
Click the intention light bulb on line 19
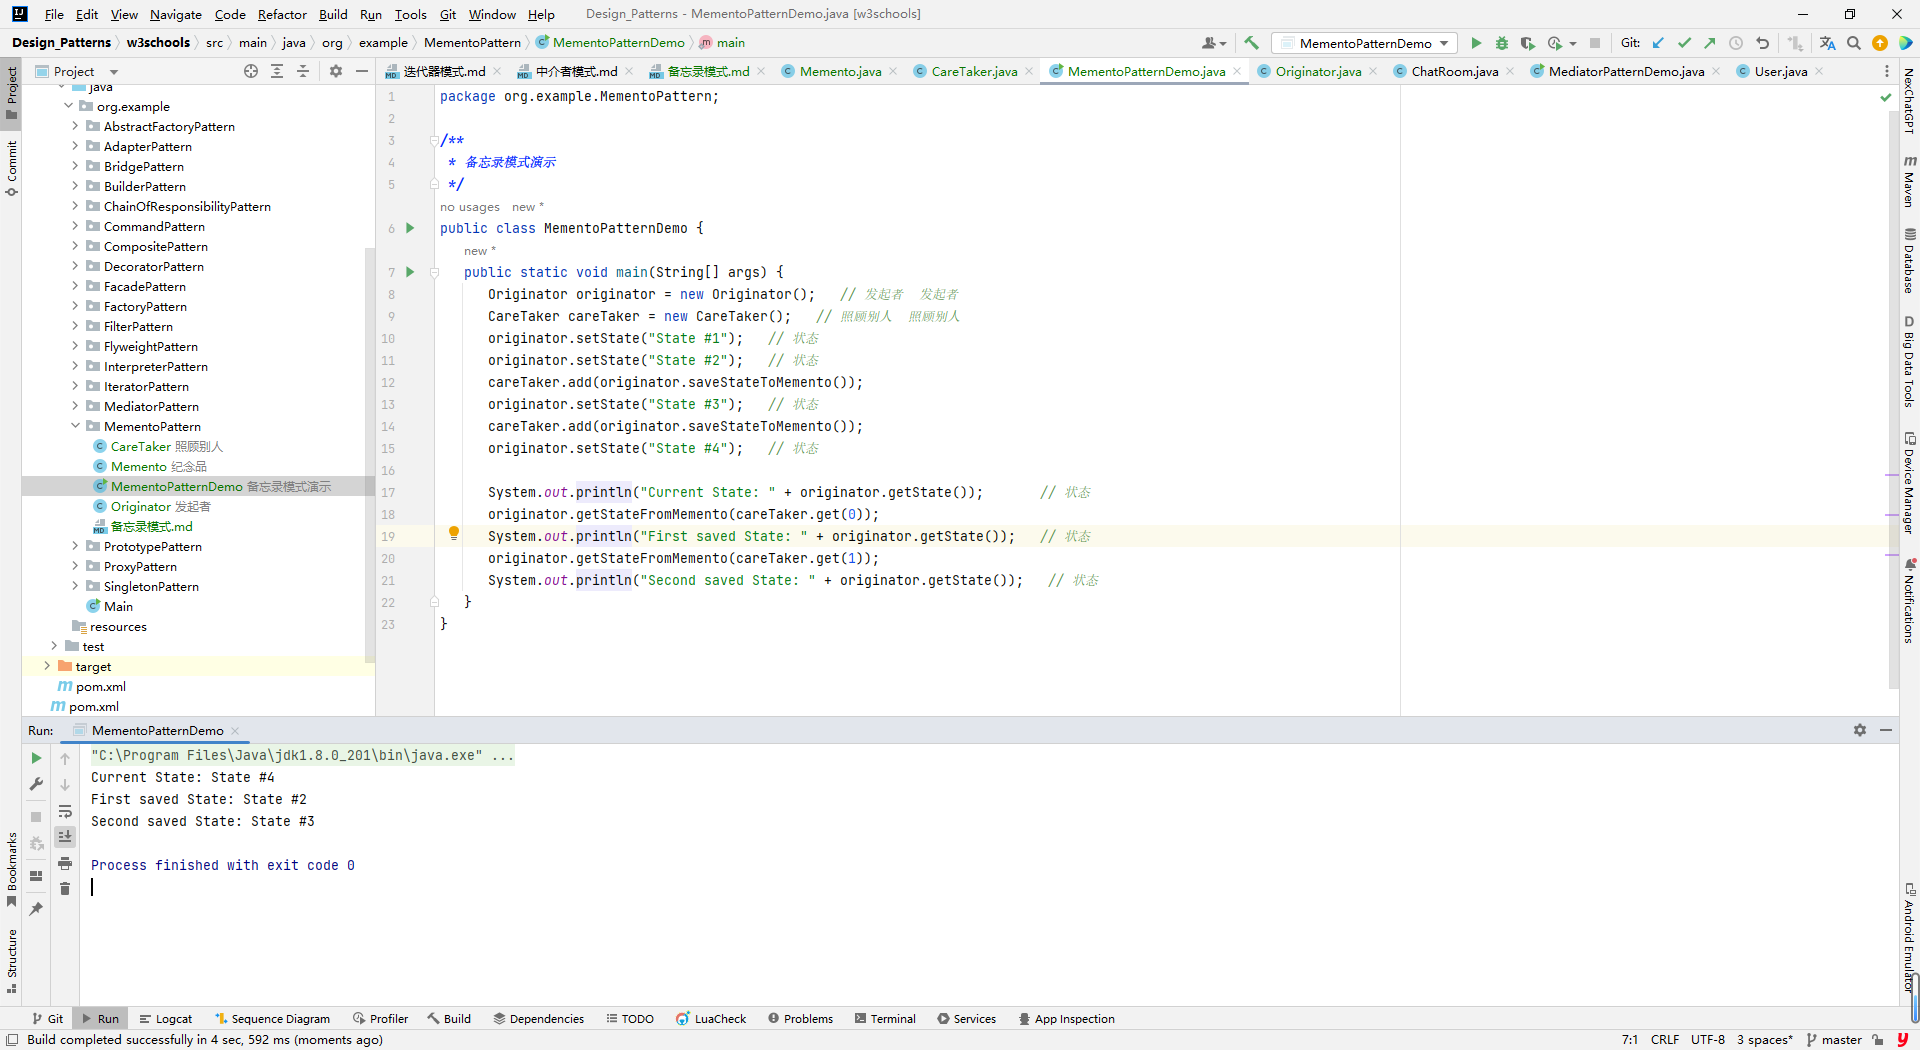point(454,534)
